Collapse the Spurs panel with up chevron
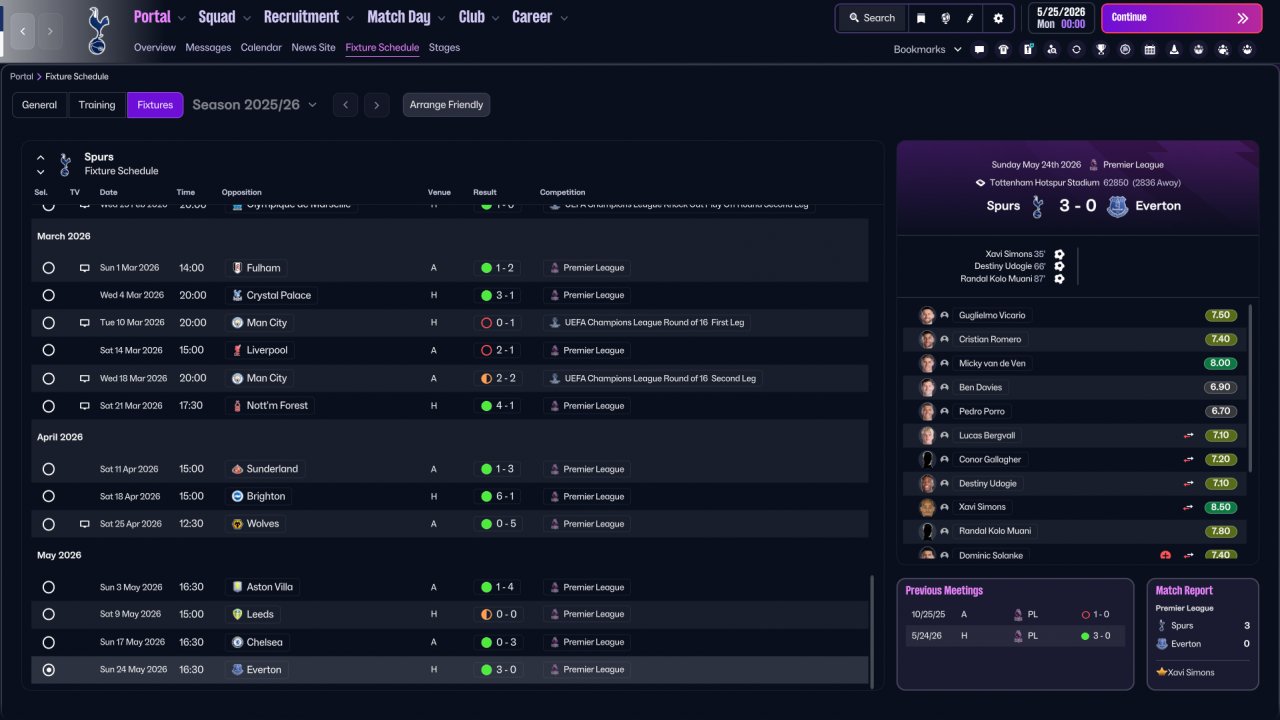Image resolution: width=1280 pixels, height=720 pixels. [41, 157]
